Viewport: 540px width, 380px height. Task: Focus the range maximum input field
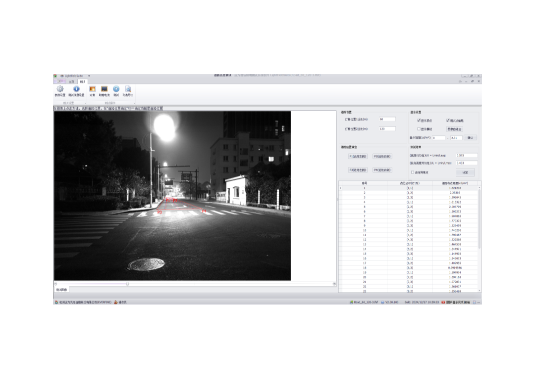coord(456,138)
